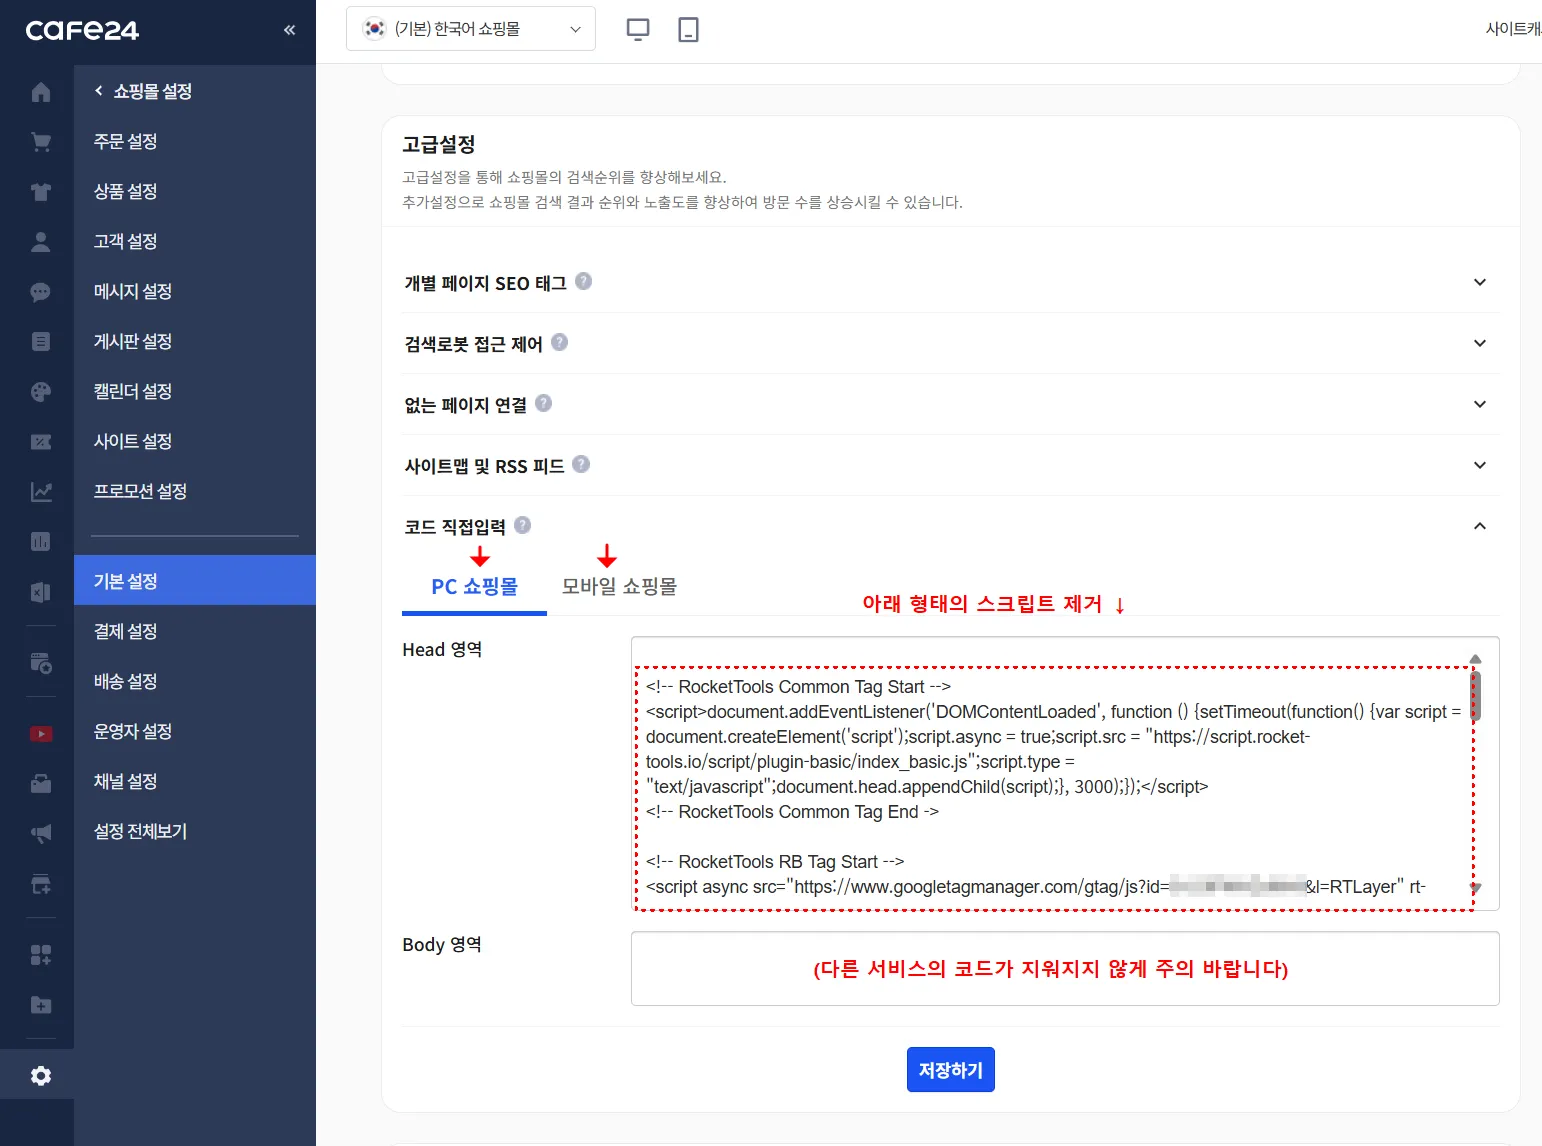Go back via 쇼핑몰 설정 header

(143, 91)
